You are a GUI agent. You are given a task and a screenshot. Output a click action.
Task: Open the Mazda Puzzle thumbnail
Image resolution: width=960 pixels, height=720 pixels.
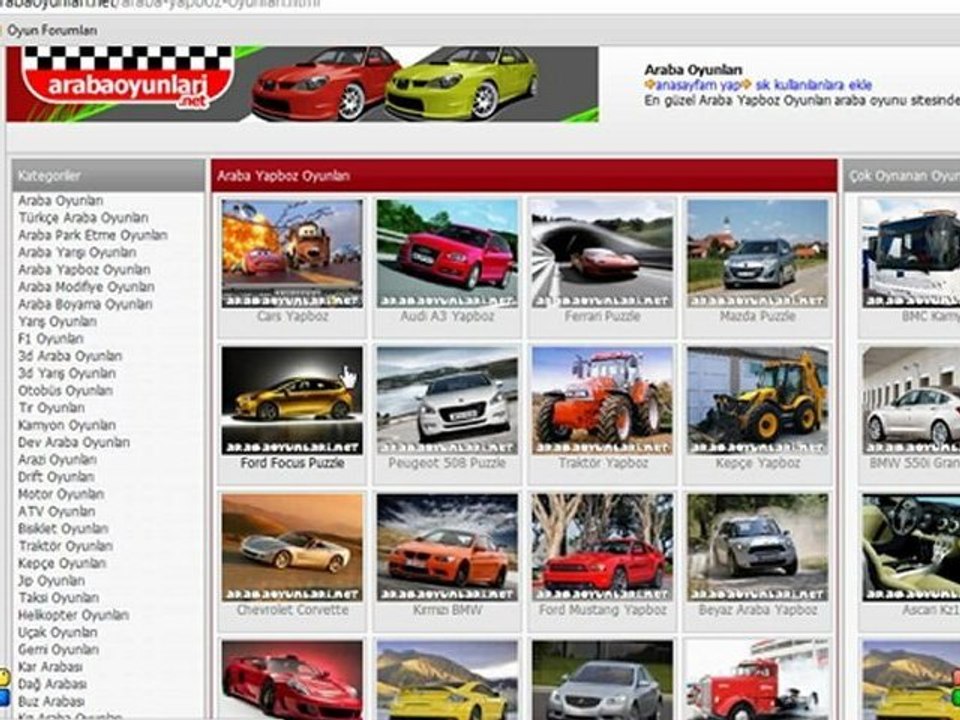pos(757,253)
